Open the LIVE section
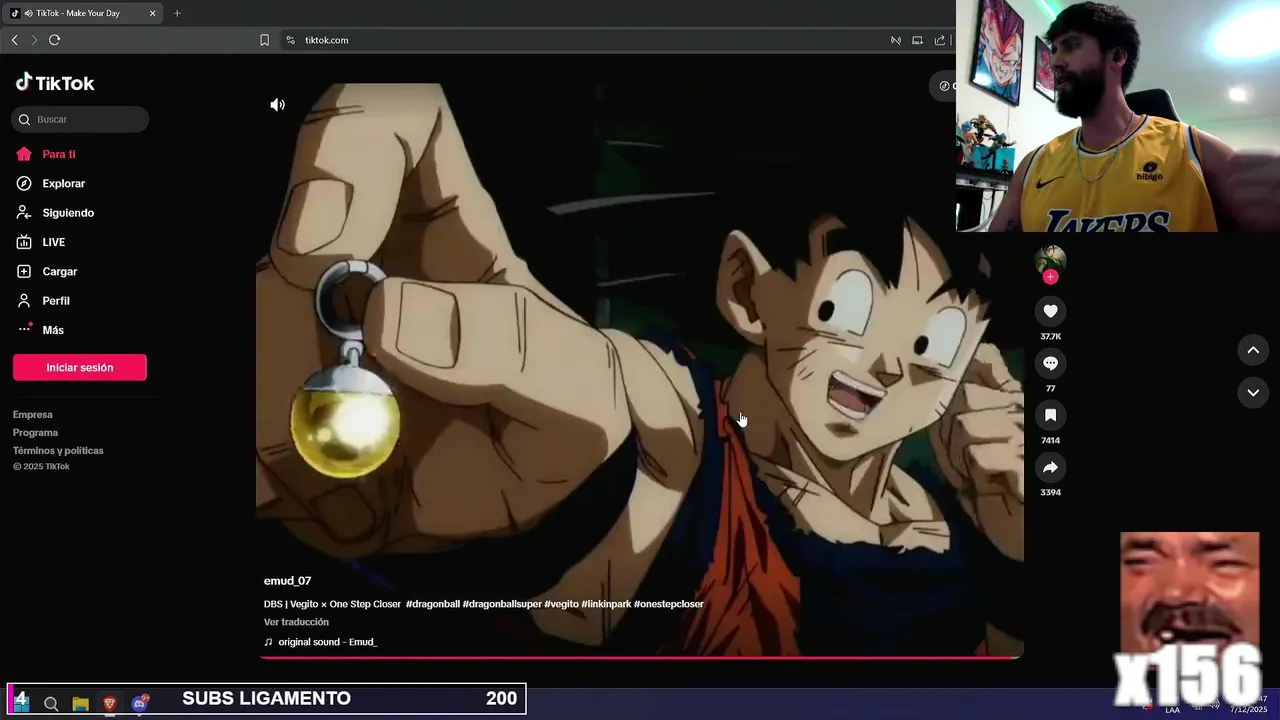 [x=41, y=242]
